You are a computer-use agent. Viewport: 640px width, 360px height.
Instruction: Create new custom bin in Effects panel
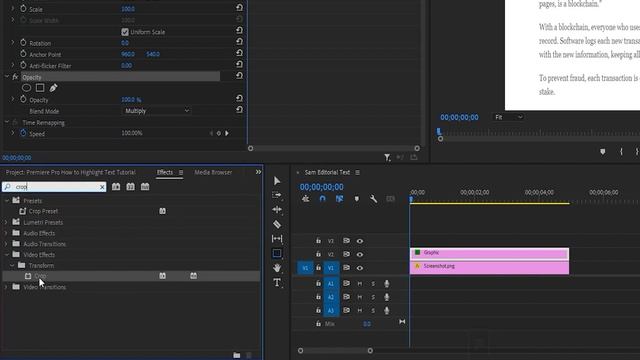pyautogui.click(x=237, y=355)
